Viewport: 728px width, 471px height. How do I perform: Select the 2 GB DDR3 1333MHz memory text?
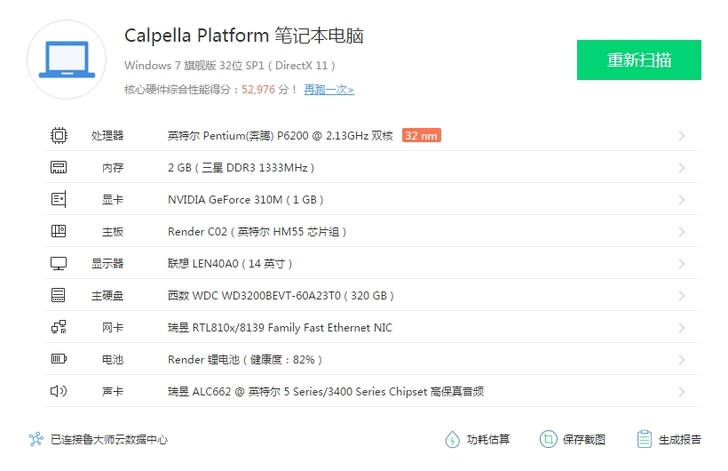pos(241,168)
